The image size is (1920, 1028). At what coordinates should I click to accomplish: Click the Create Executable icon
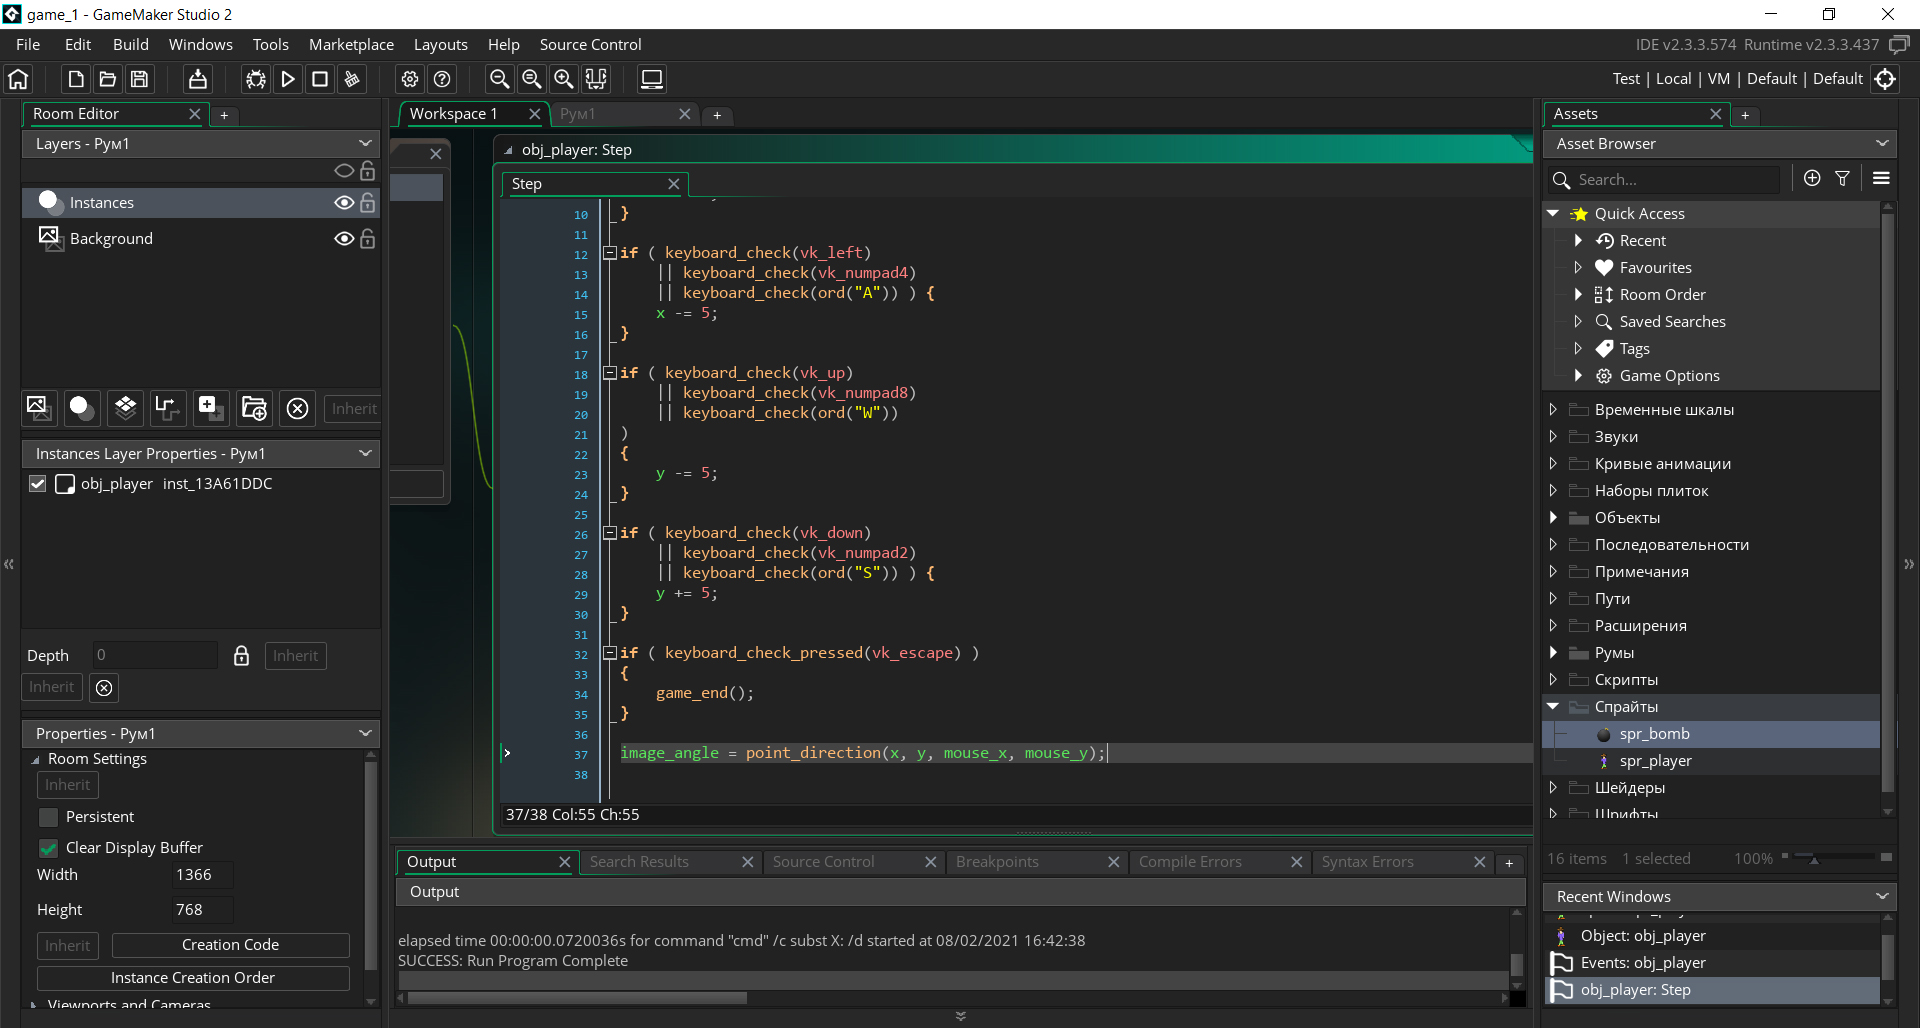(198, 79)
